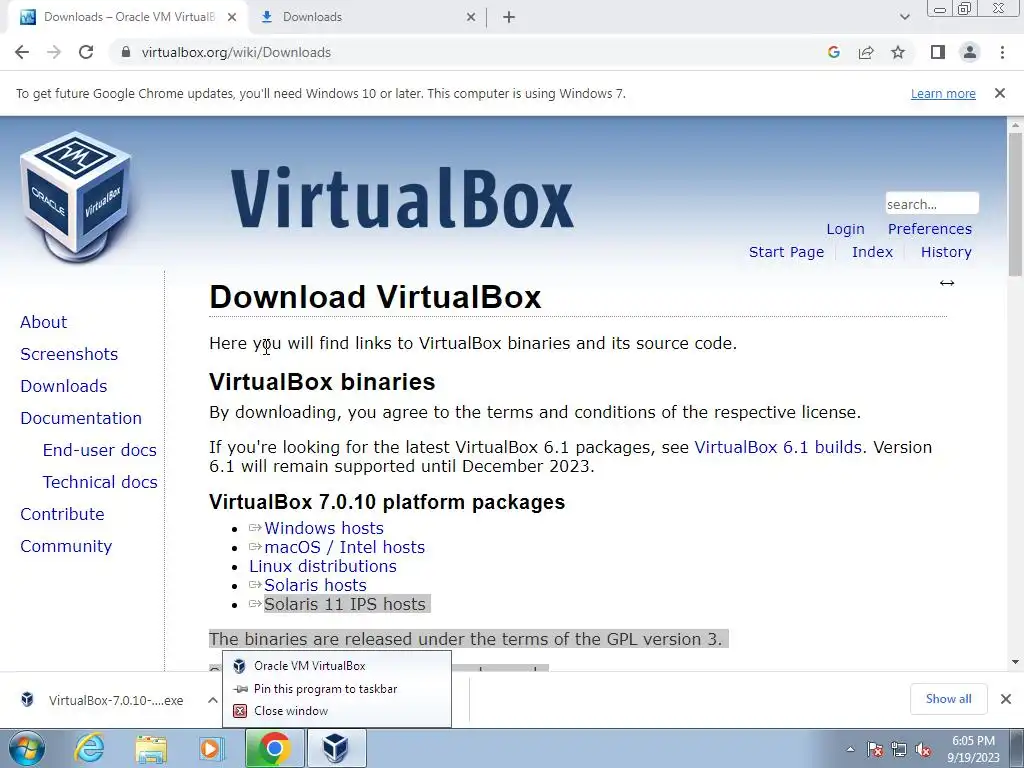Open the Chrome side panel icon

coord(938,52)
